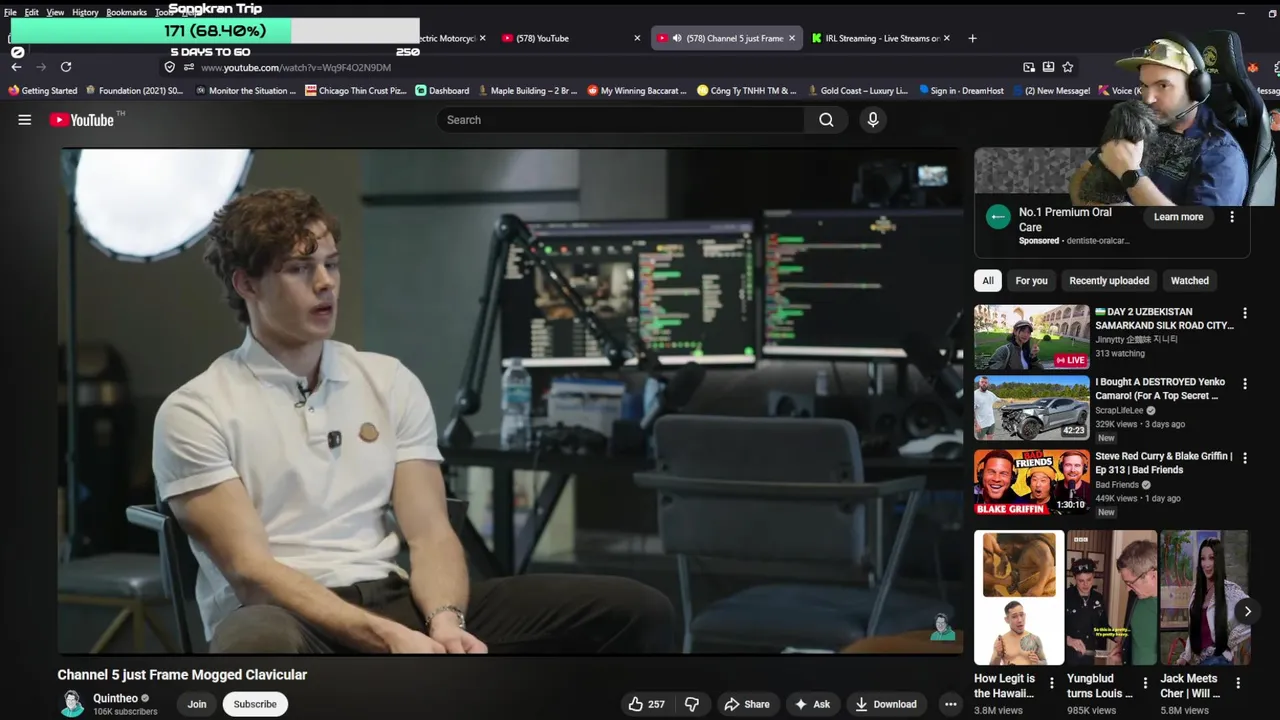Image resolution: width=1280 pixels, height=720 pixels.
Task: Click the forward navigation arrow
Action: pos(41,67)
